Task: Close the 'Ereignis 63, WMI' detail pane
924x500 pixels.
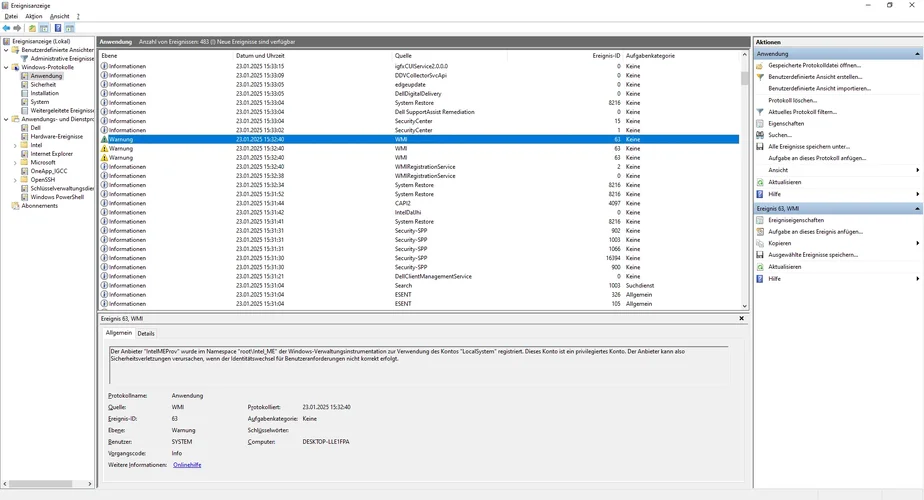Action: [x=741, y=318]
